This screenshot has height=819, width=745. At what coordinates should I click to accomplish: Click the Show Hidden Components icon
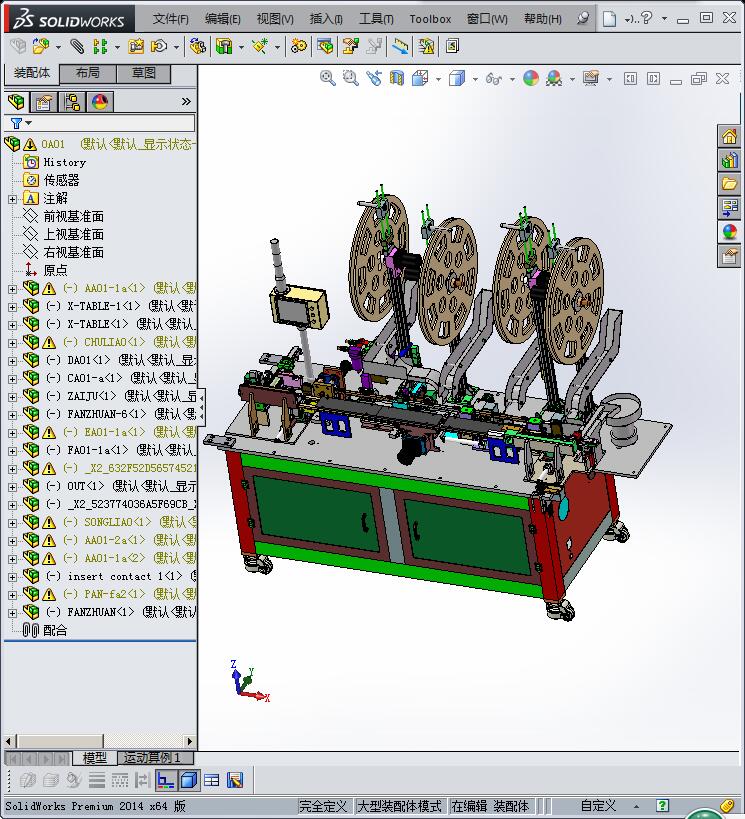(197, 46)
